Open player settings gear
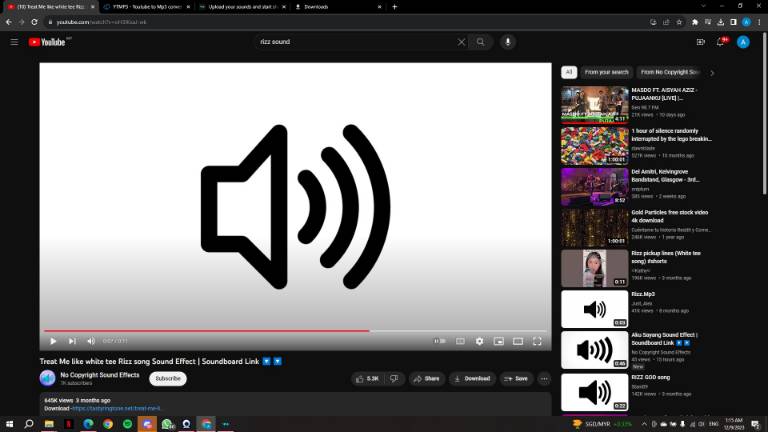The image size is (768, 432). pos(480,341)
